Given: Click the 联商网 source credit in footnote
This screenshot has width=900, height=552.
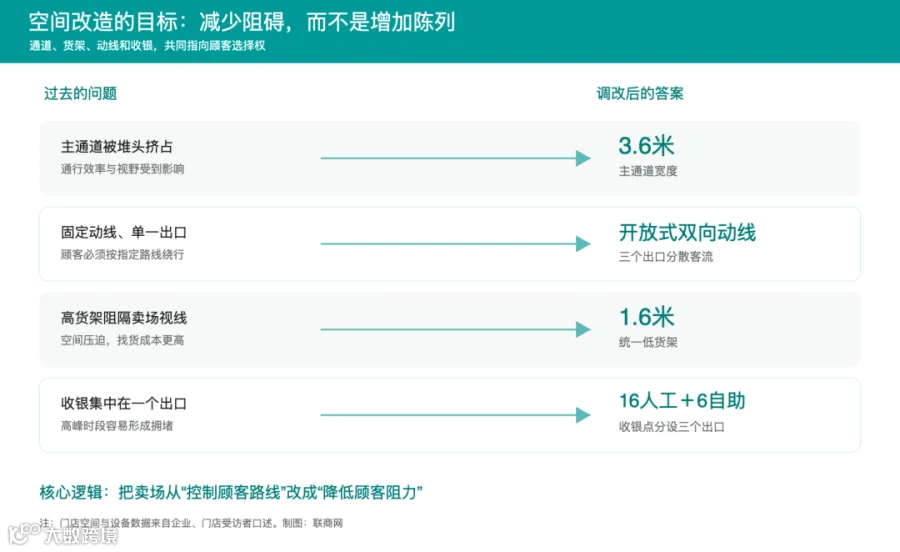Looking at the screenshot, I should (328, 523).
